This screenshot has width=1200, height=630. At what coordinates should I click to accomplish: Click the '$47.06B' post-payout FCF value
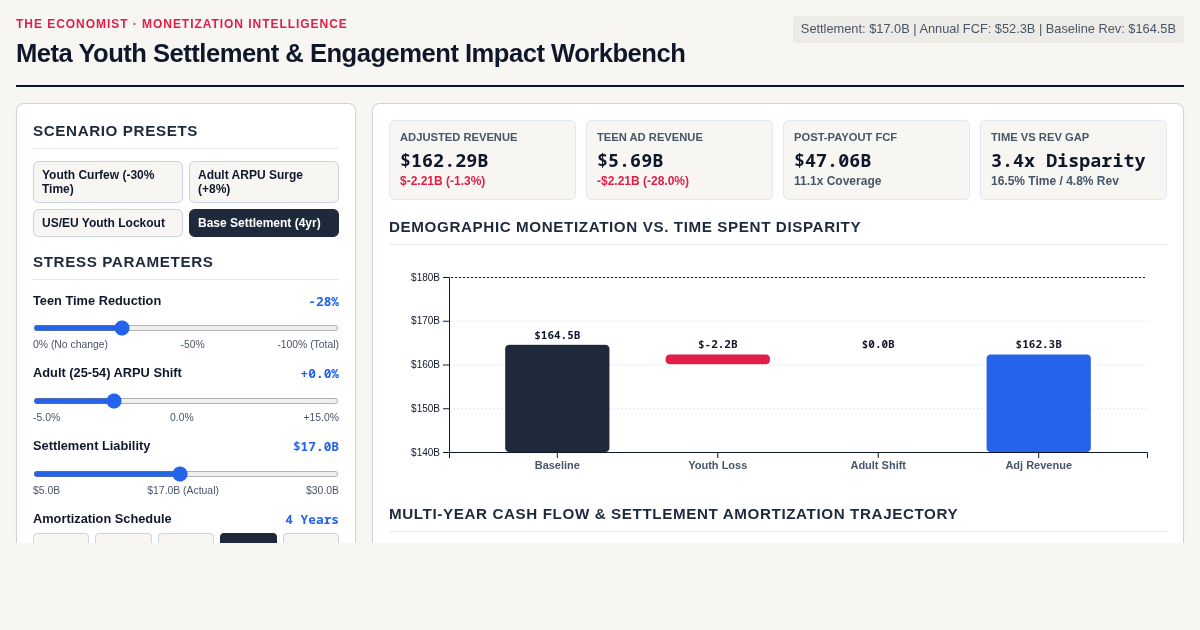[833, 160]
